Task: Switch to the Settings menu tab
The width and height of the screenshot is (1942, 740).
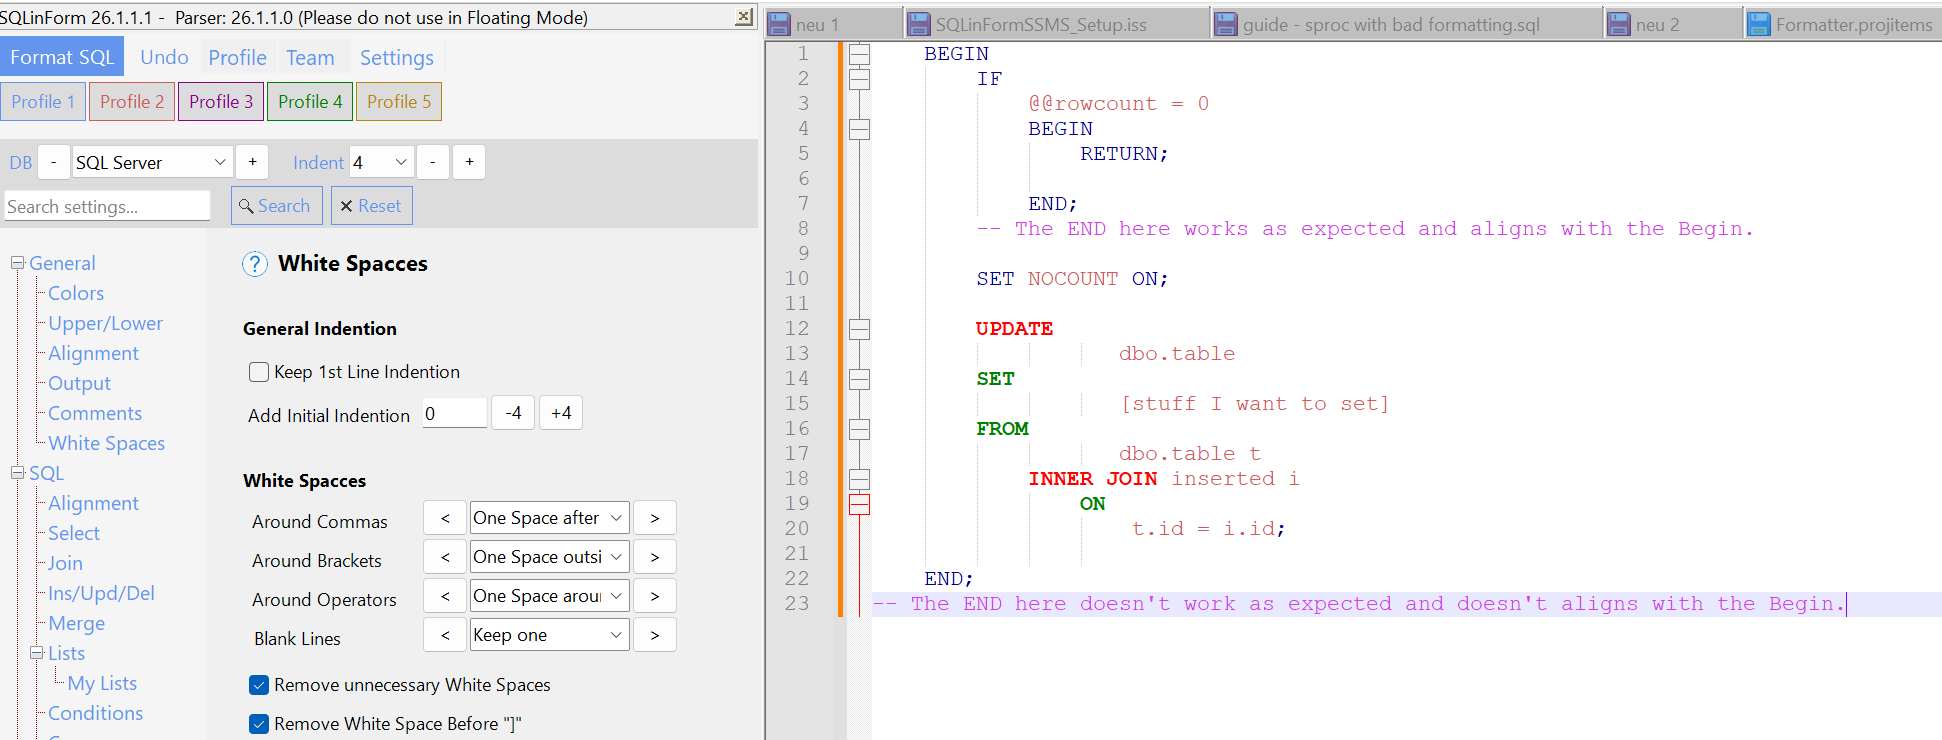Action: 396,58
